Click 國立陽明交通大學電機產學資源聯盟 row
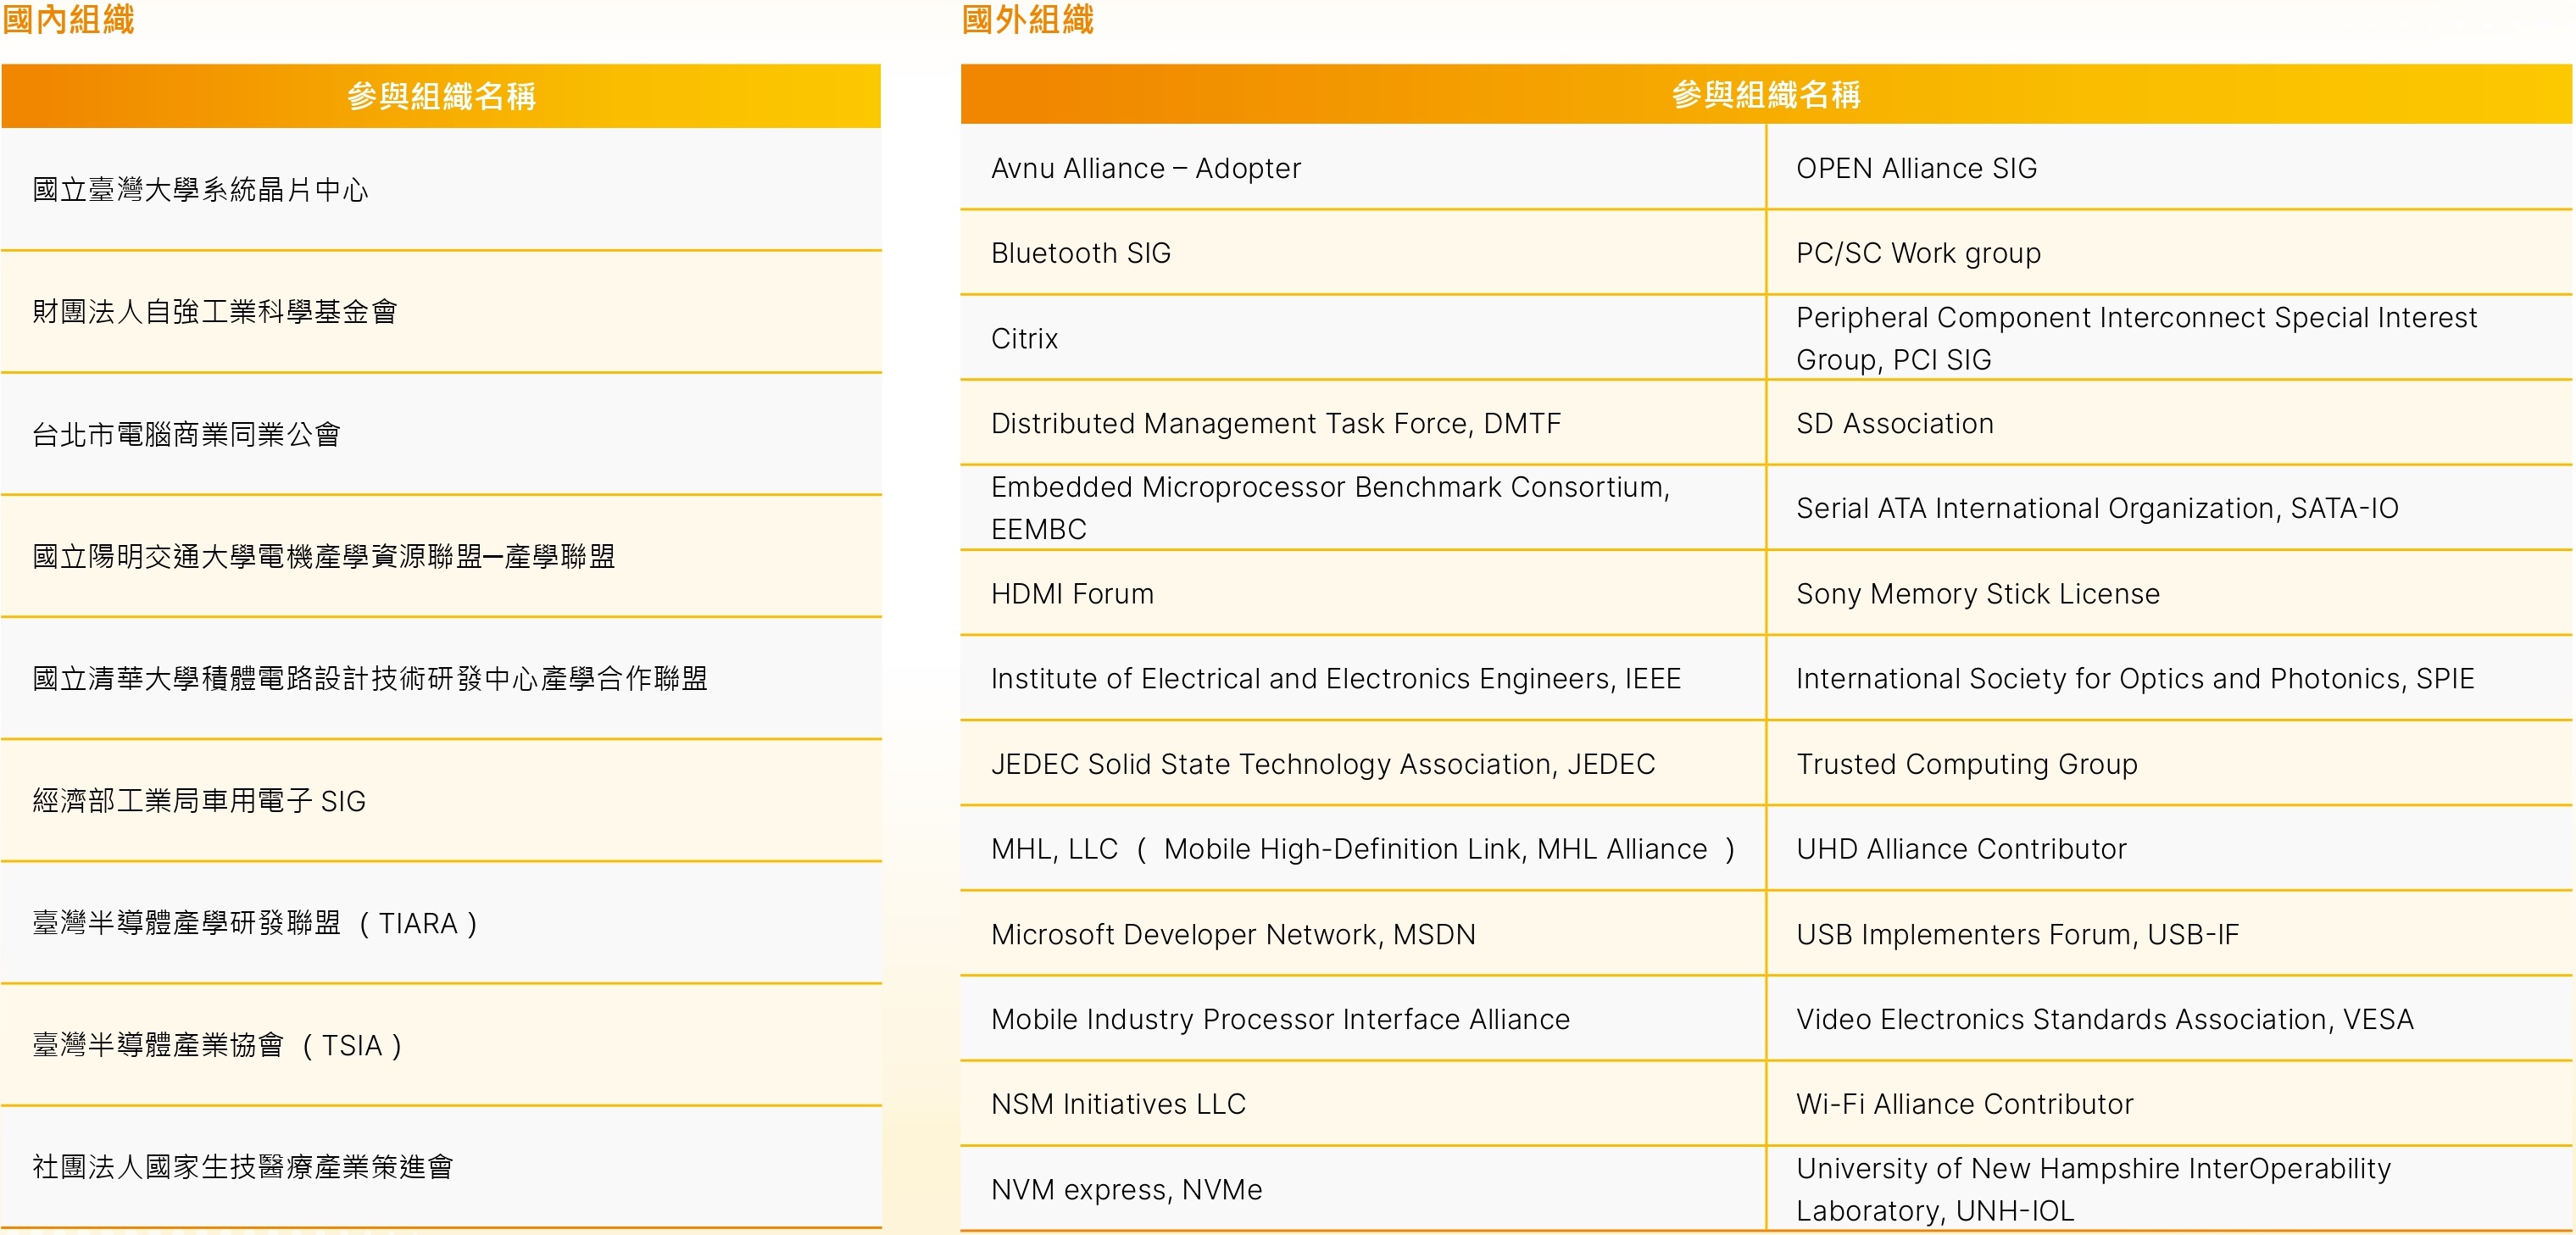Image resolution: width=2576 pixels, height=1235 pixels. [x=441, y=556]
